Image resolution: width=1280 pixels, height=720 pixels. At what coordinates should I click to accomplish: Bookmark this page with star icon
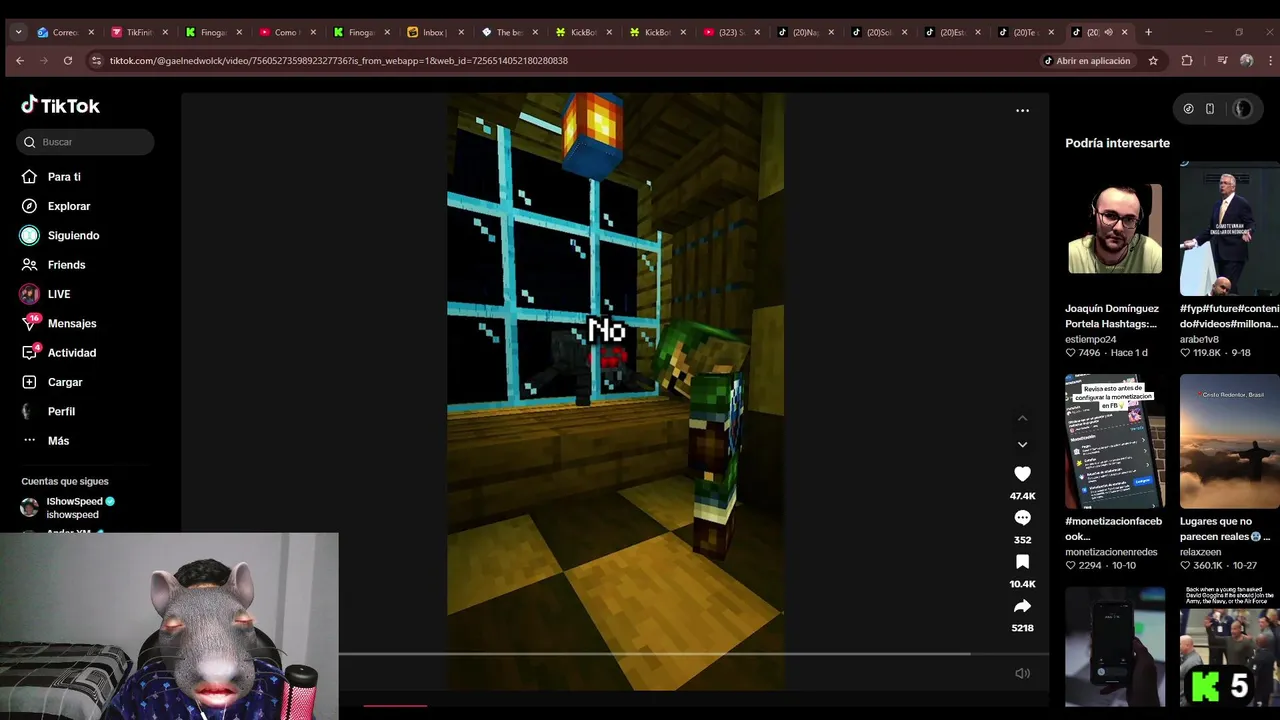[1153, 60]
